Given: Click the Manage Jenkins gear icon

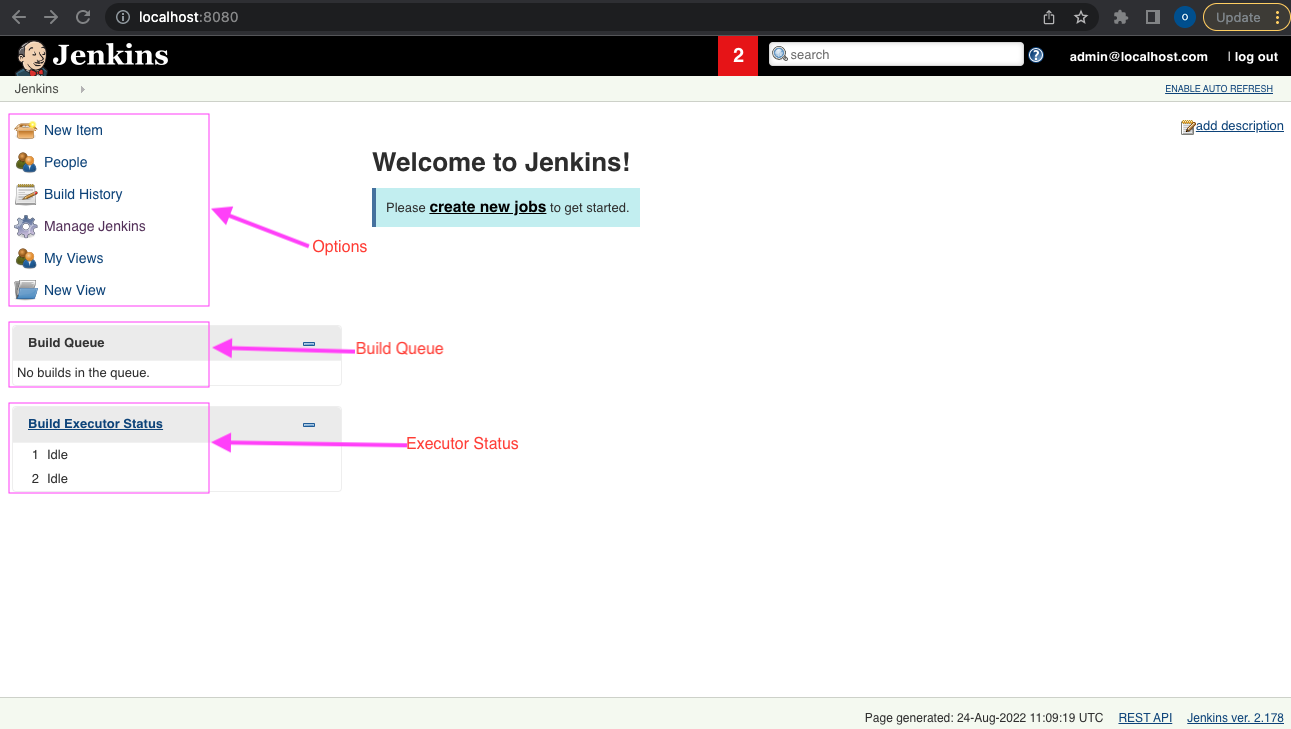Looking at the screenshot, I should (x=25, y=226).
